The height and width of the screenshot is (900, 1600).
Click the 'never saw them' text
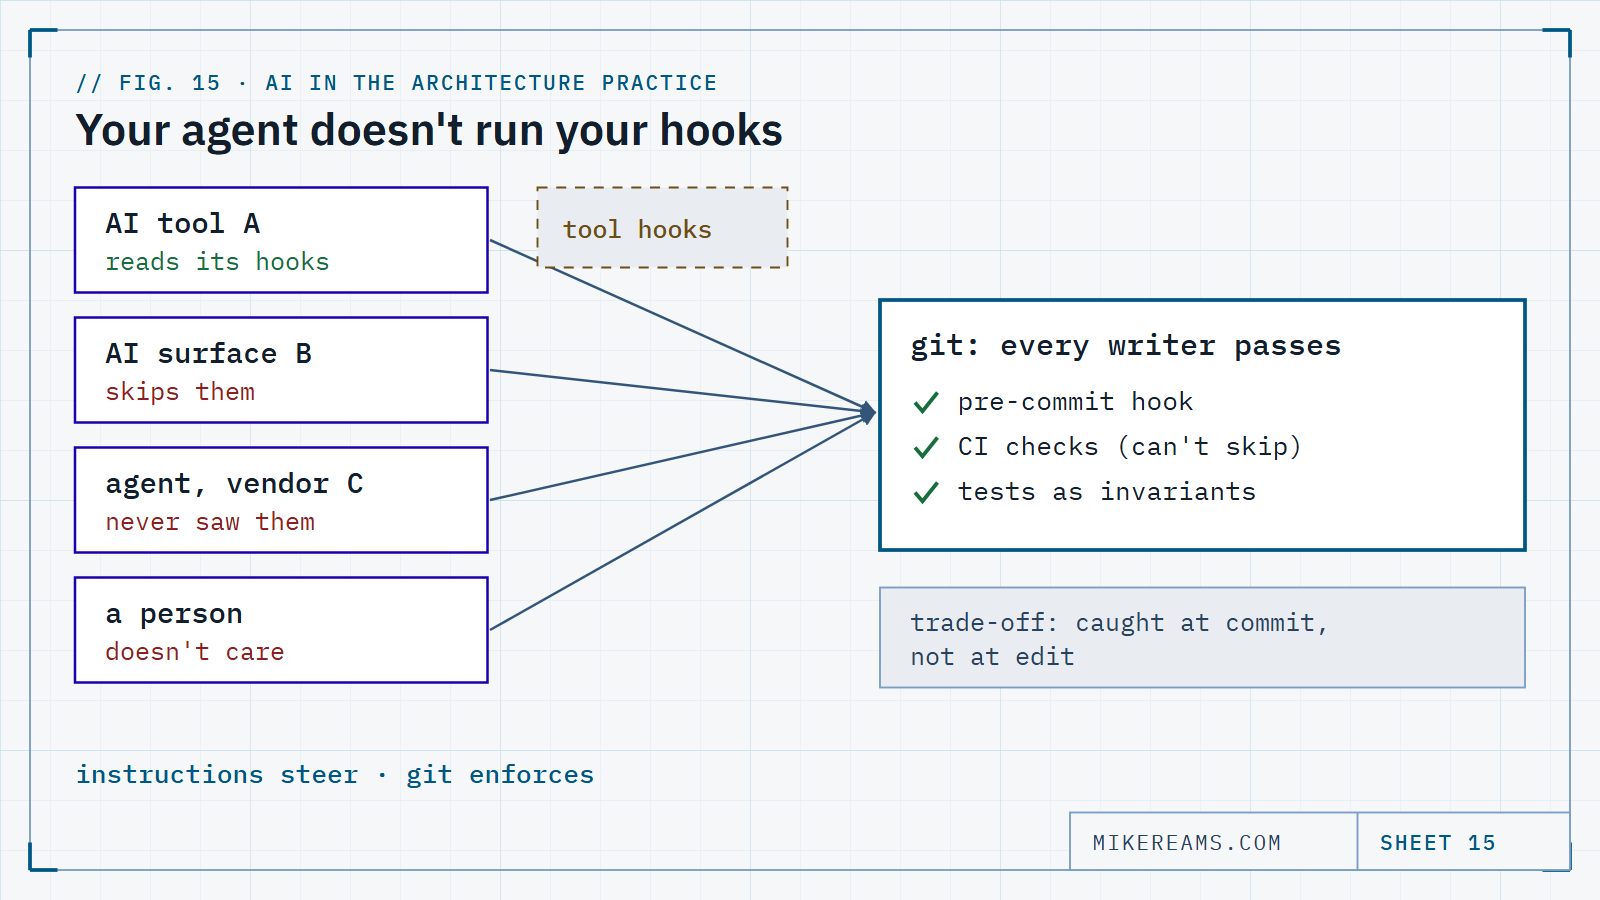(210, 522)
